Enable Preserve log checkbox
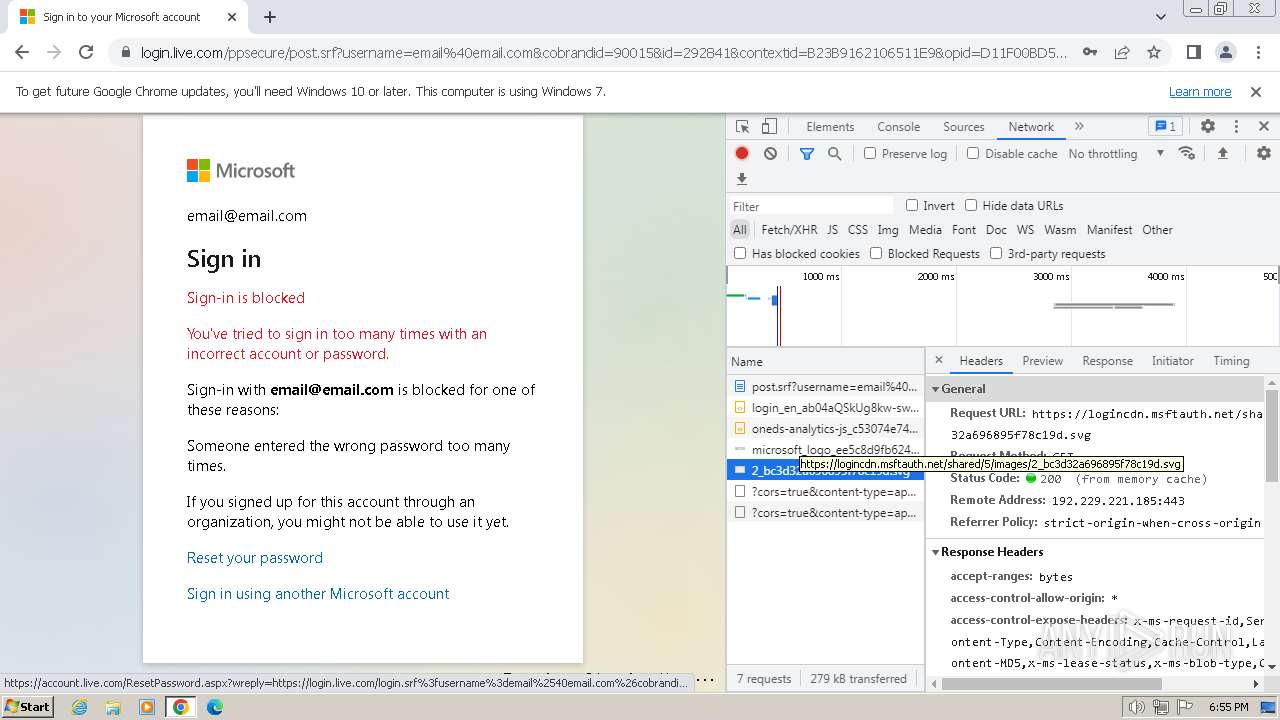This screenshot has height=720, width=1280. pyautogui.click(x=870, y=154)
